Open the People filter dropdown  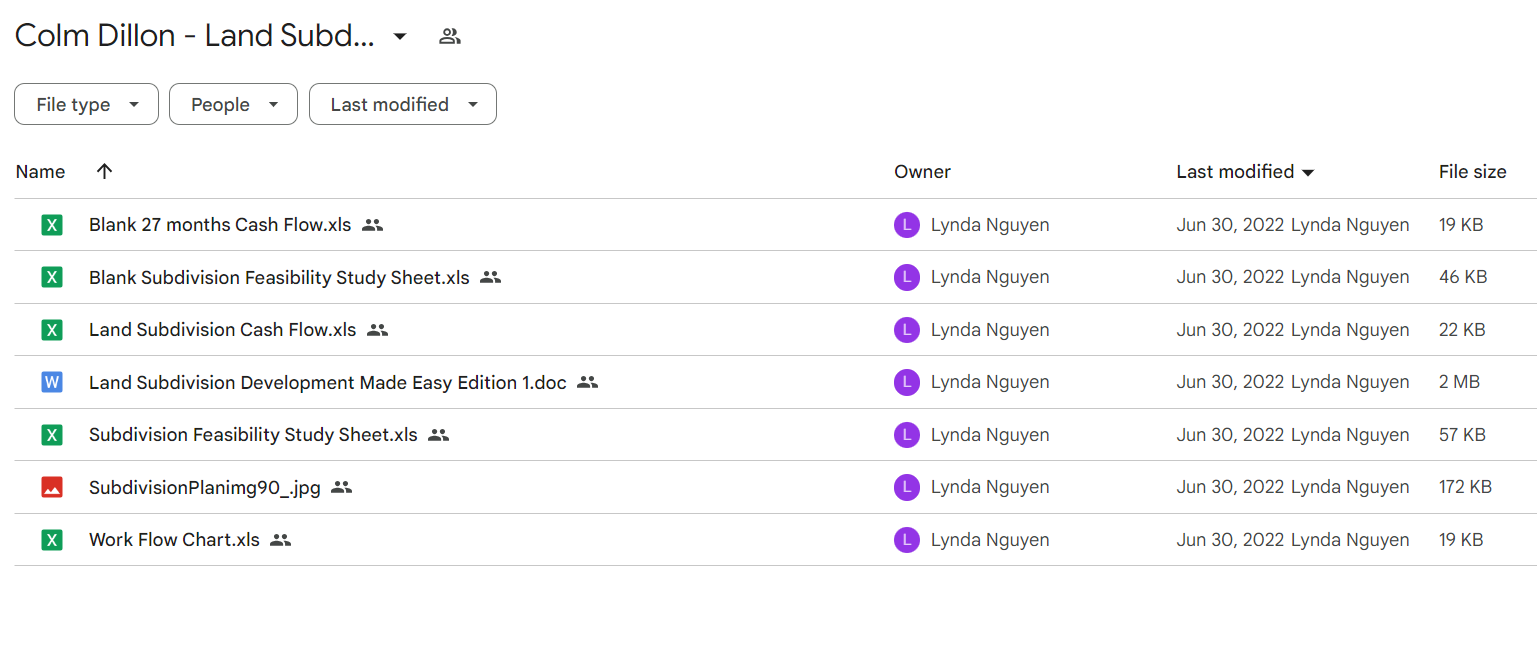(x=233, y=104)
